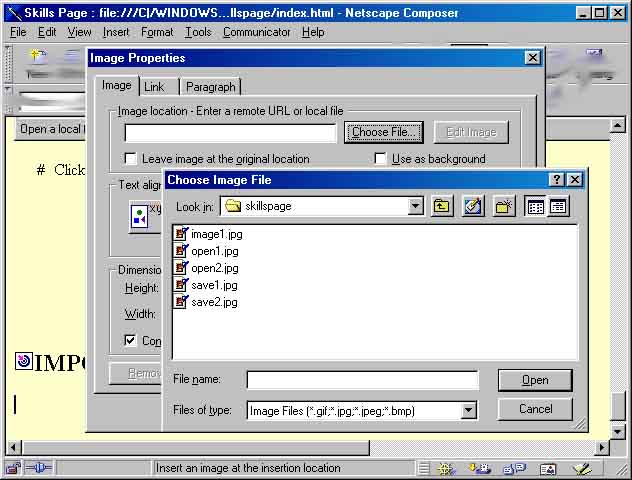Click the Image location URL field

point(230,133)
